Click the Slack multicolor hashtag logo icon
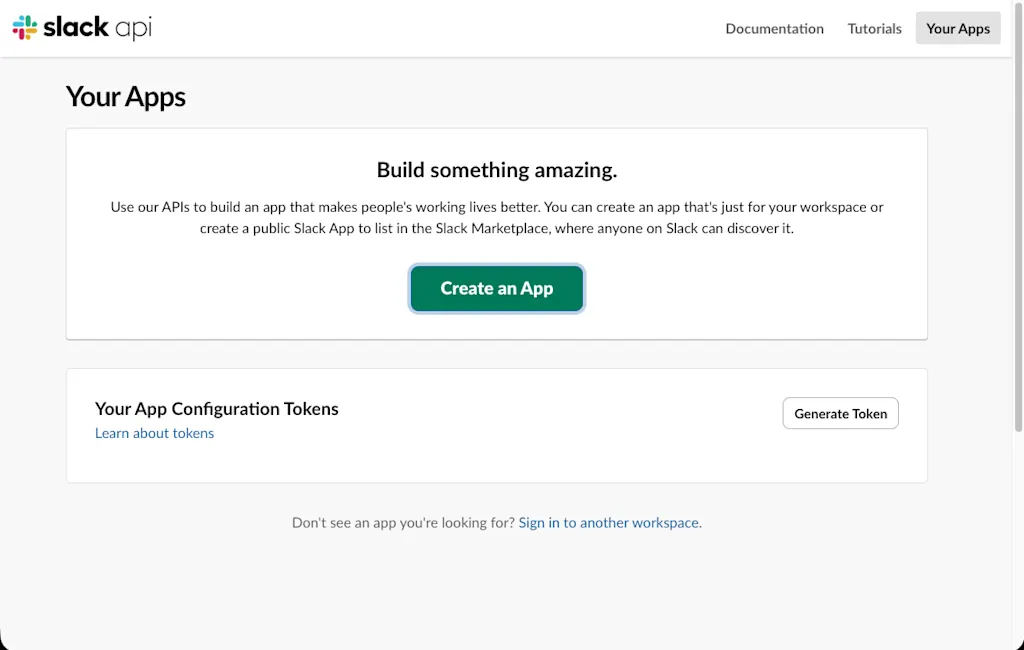This screenshot has width=1024, height=650. click(25, 28)
